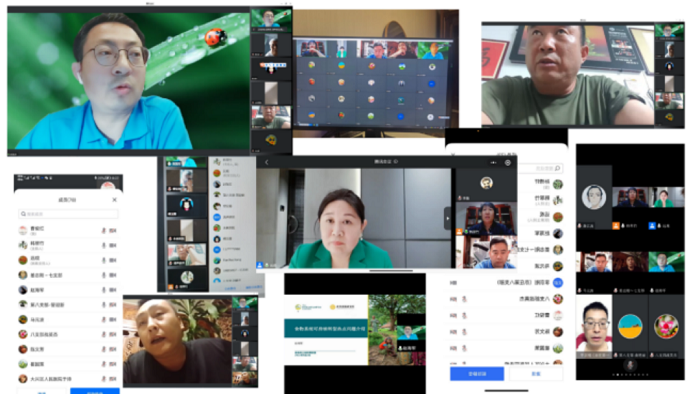Click member search field in left phone list

click(x=68, y=214)
